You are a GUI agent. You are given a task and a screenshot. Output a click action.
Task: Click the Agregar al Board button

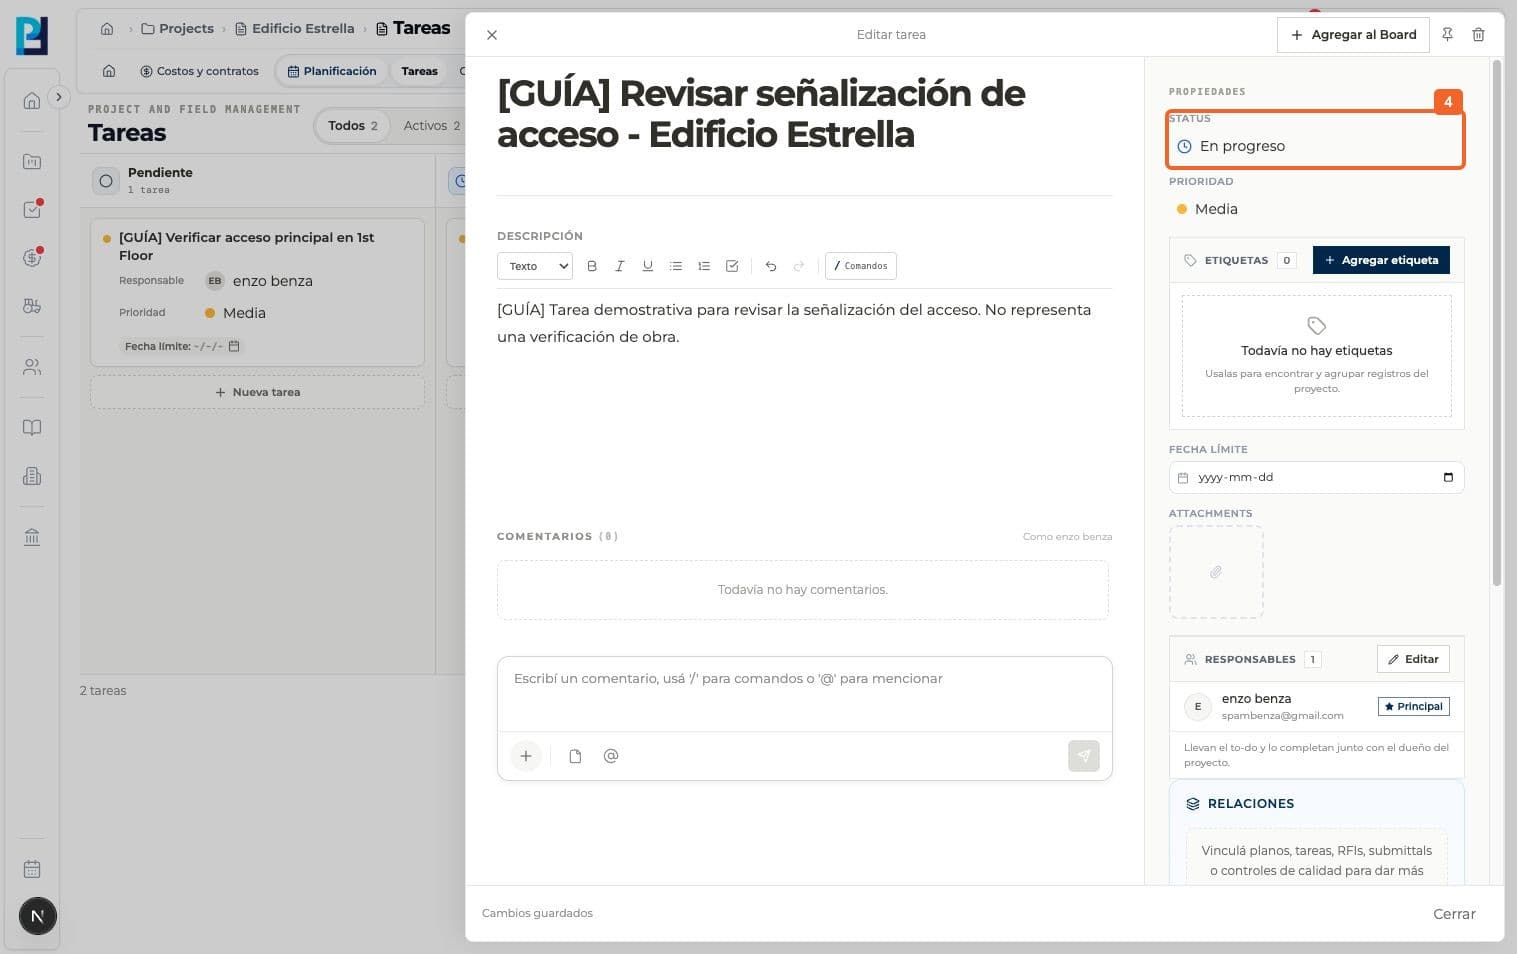point(1353,35)
